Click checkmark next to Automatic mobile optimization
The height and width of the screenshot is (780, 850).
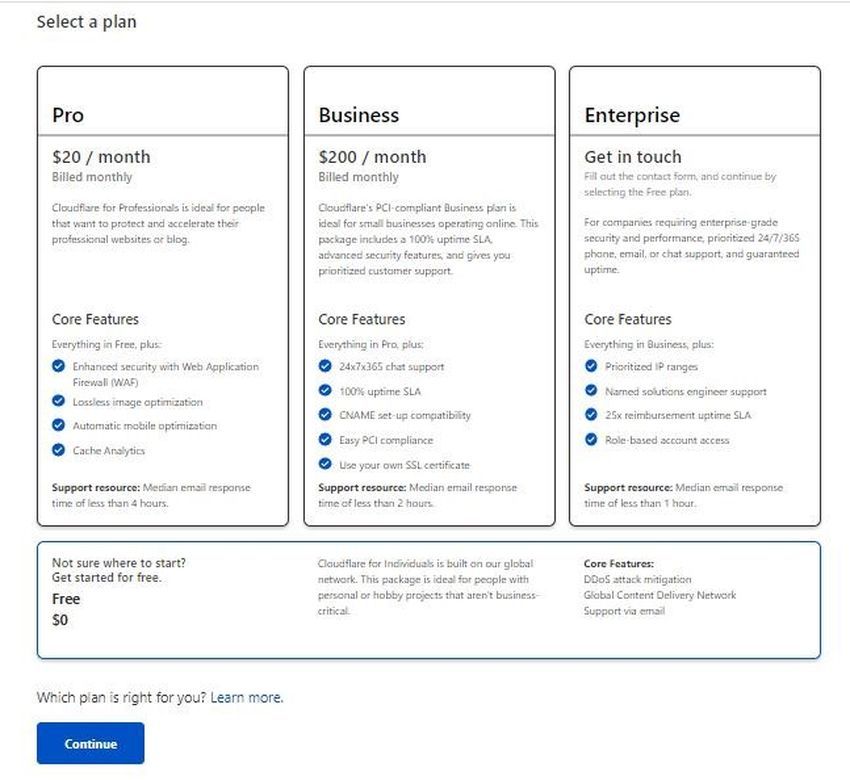[x=59, y=425]
